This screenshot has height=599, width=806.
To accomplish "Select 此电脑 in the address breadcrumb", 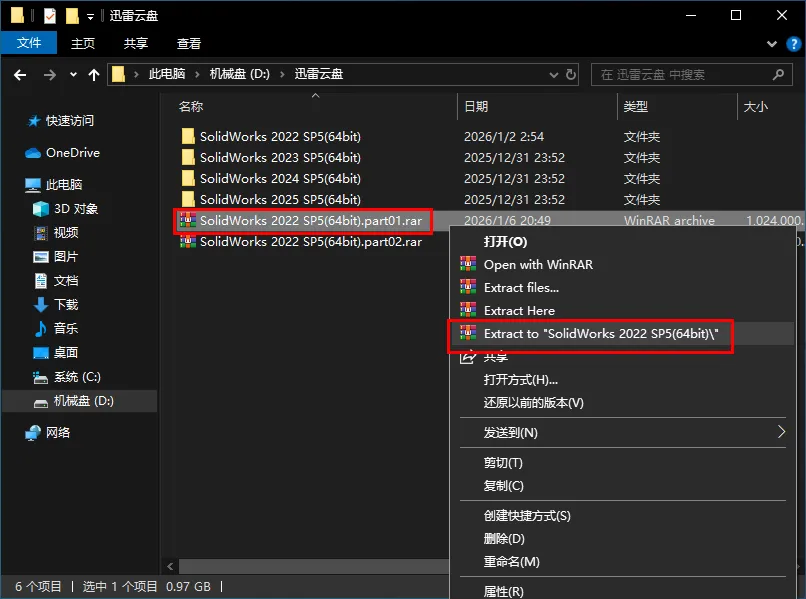I will coord(167,74).
